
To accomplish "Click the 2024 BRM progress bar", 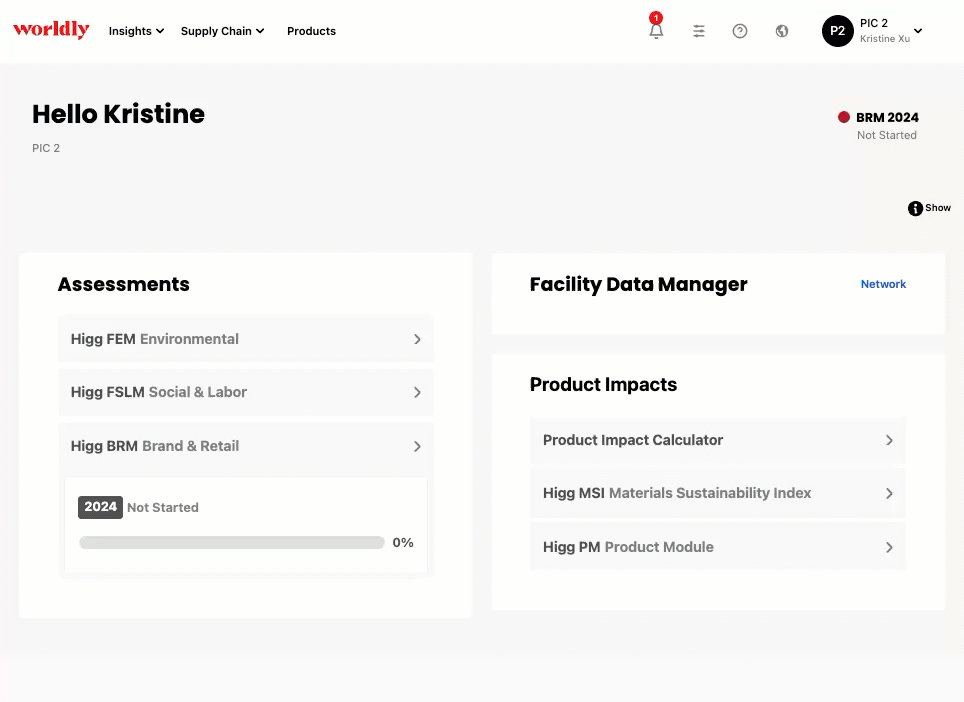I will [232, 542].
